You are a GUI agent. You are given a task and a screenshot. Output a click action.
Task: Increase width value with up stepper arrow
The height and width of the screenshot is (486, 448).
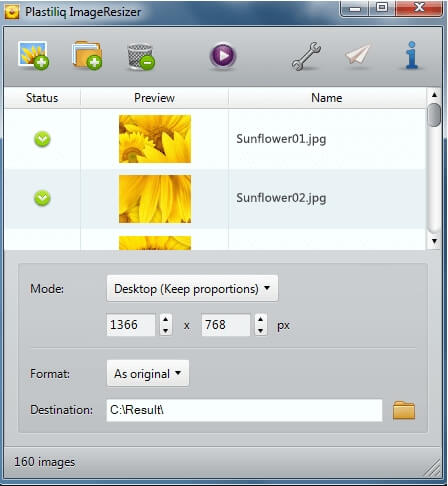166,319
